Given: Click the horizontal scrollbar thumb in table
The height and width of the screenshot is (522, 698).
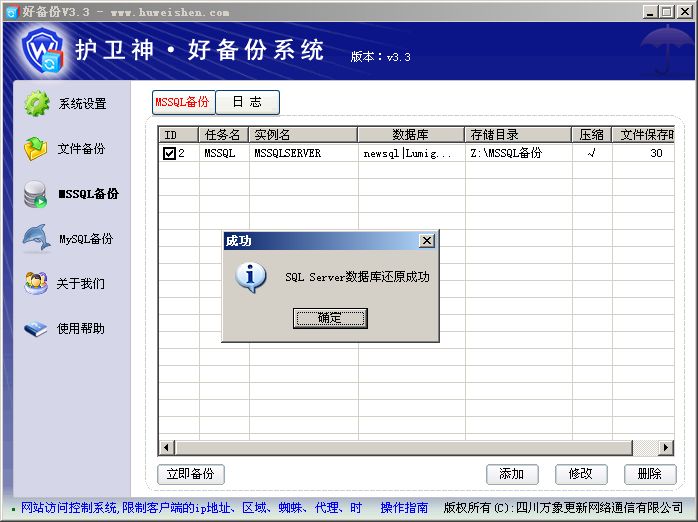Looking at the screenshot, I should 404,447.
